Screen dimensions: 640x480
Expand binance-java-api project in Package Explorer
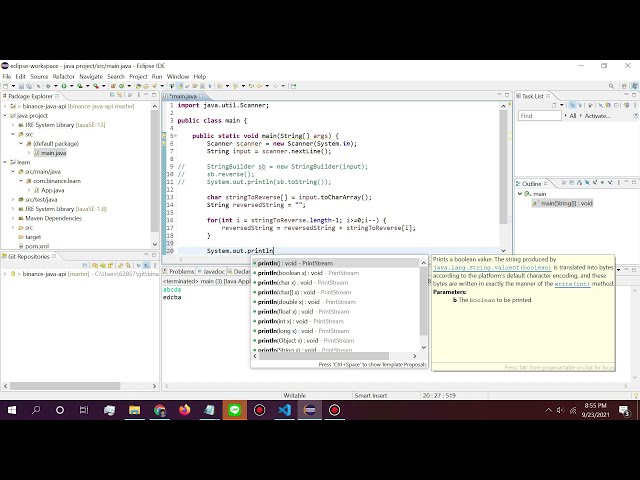(5, 106)
